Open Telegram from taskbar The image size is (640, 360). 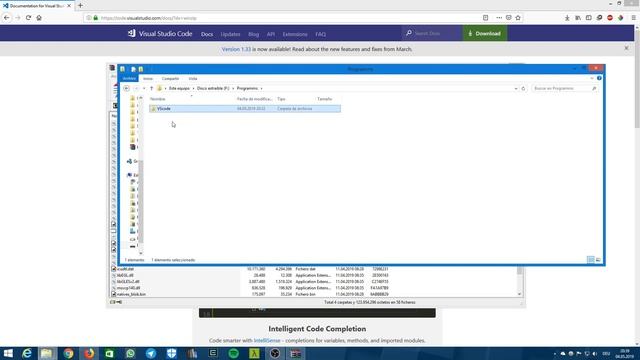(x=151, y=353)
